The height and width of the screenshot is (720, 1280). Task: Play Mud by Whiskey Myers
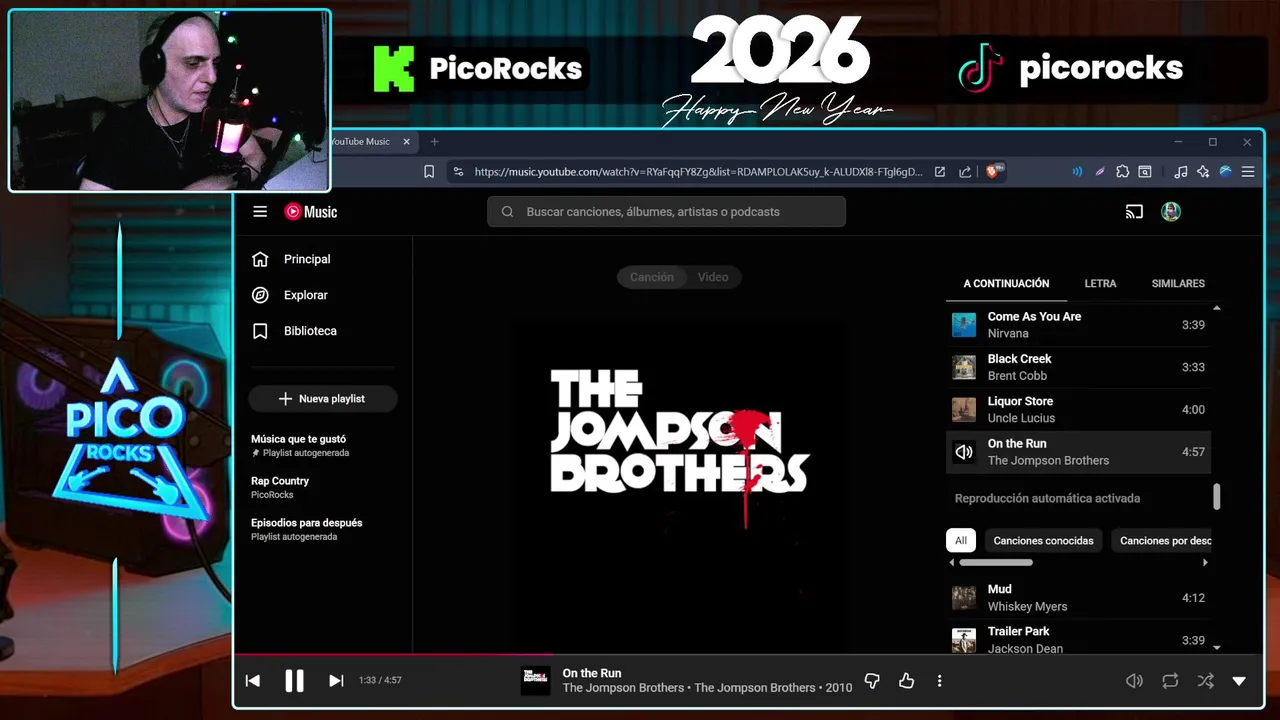point(1078,598)
